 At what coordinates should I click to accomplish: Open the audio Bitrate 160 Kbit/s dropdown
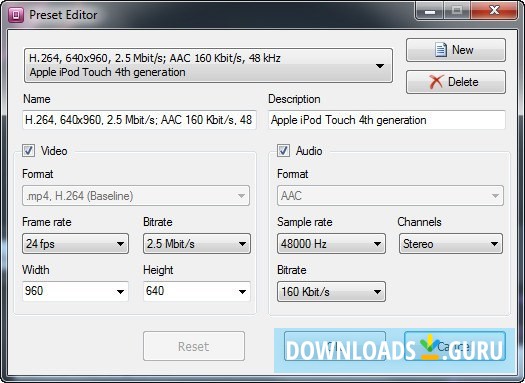[331, 291]
